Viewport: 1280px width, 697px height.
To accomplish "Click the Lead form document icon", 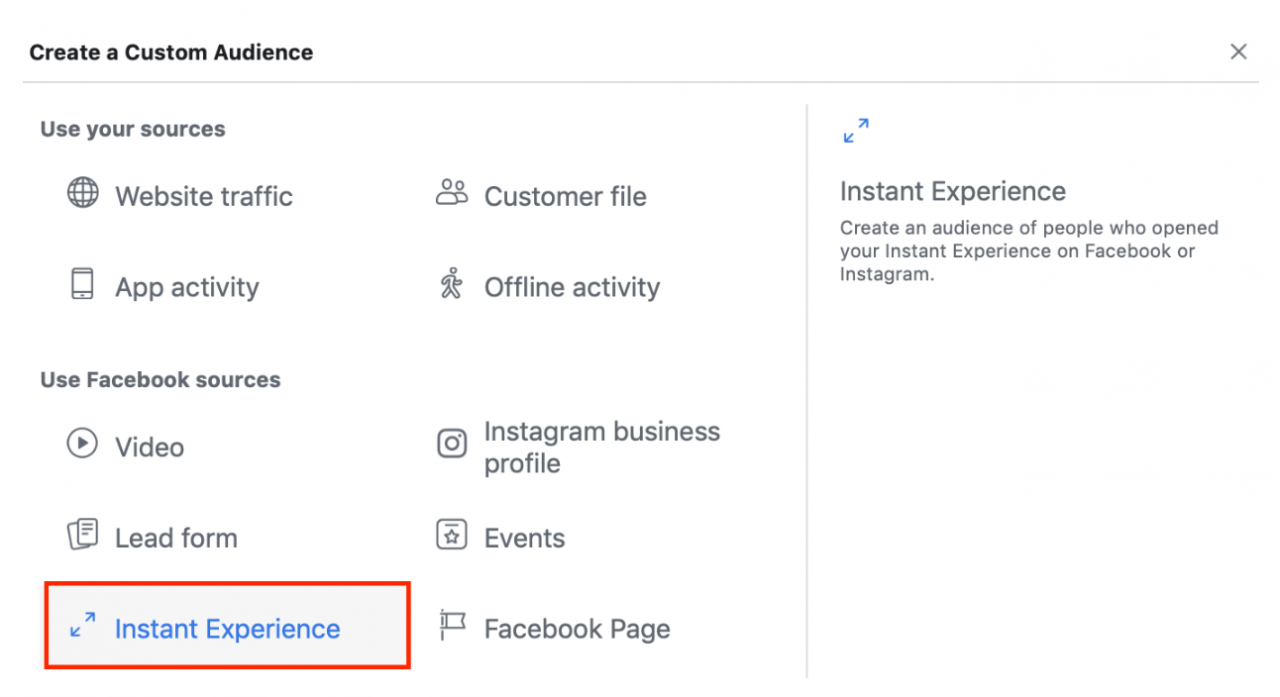I will tap(82, 535).
